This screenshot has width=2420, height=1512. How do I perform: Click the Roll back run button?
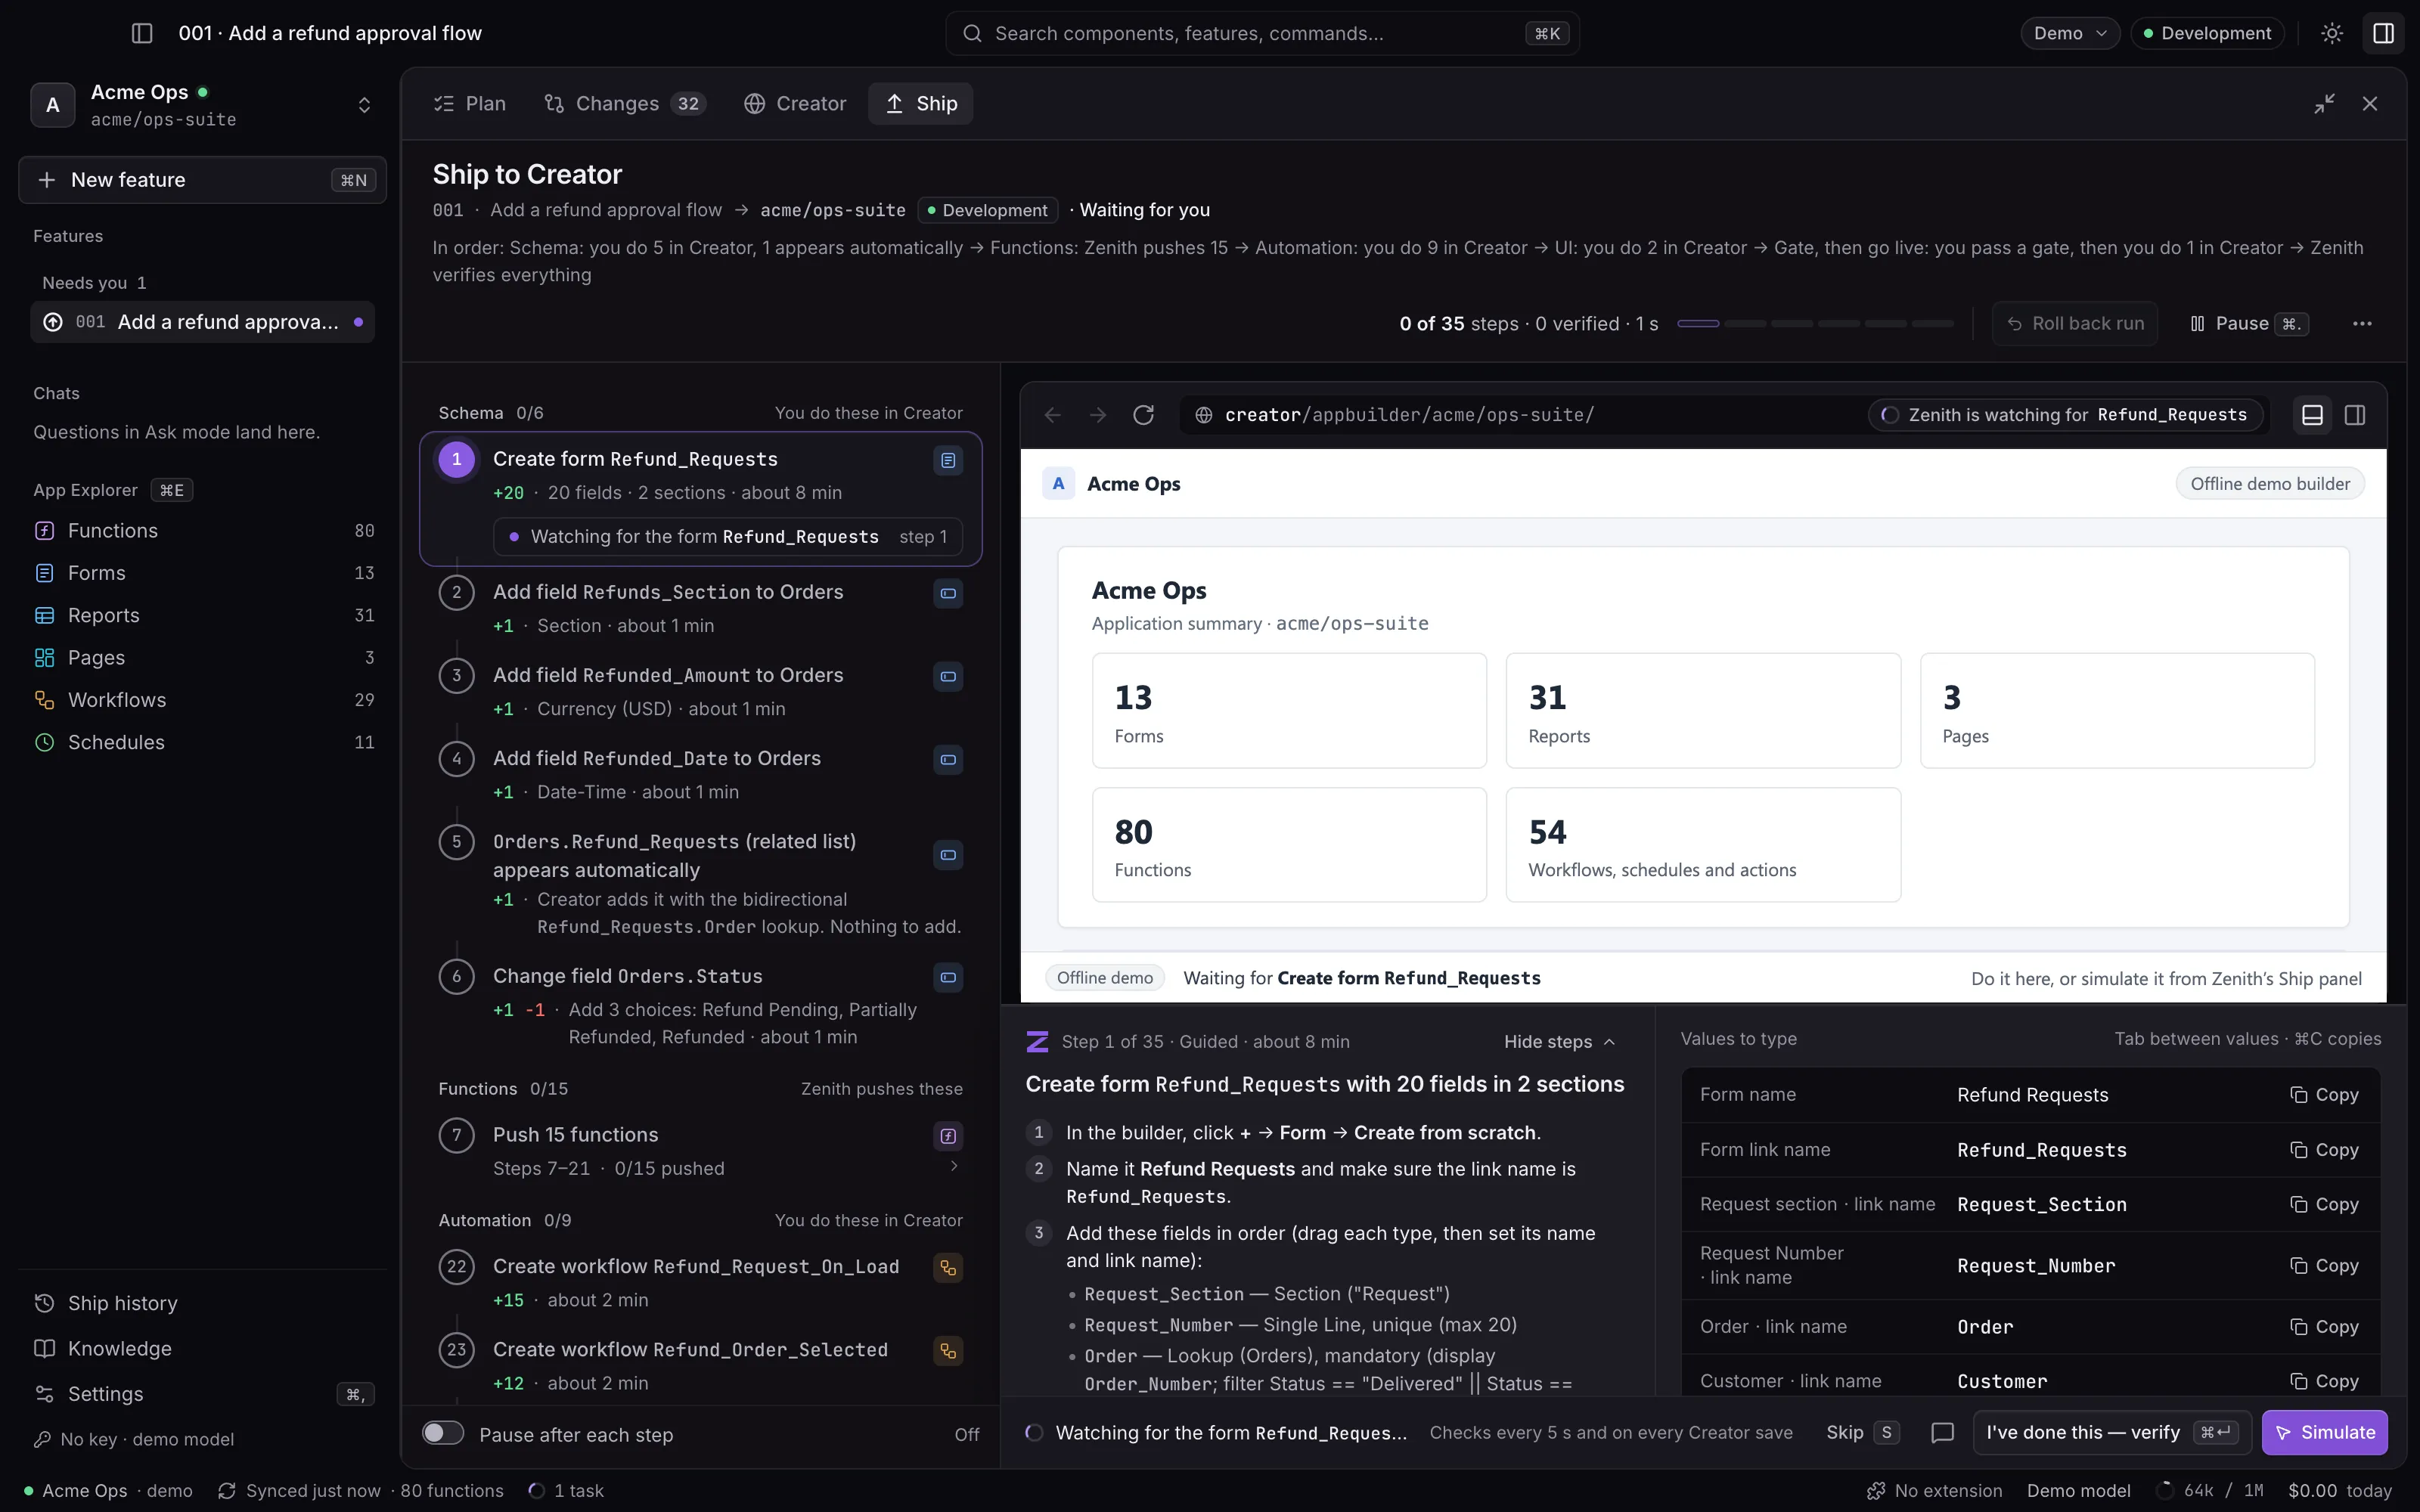(x=2075, y=324)
